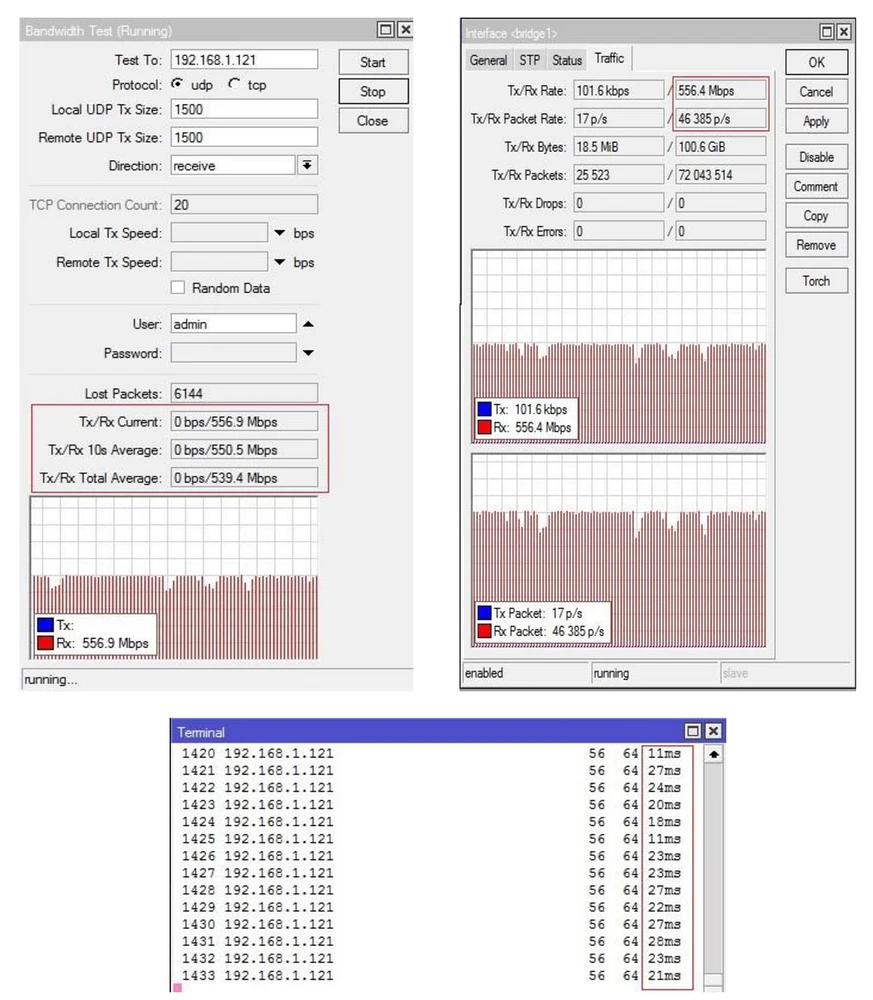Switch to the General tab
Screen dimensions: 873x1000
click(488, 60)
